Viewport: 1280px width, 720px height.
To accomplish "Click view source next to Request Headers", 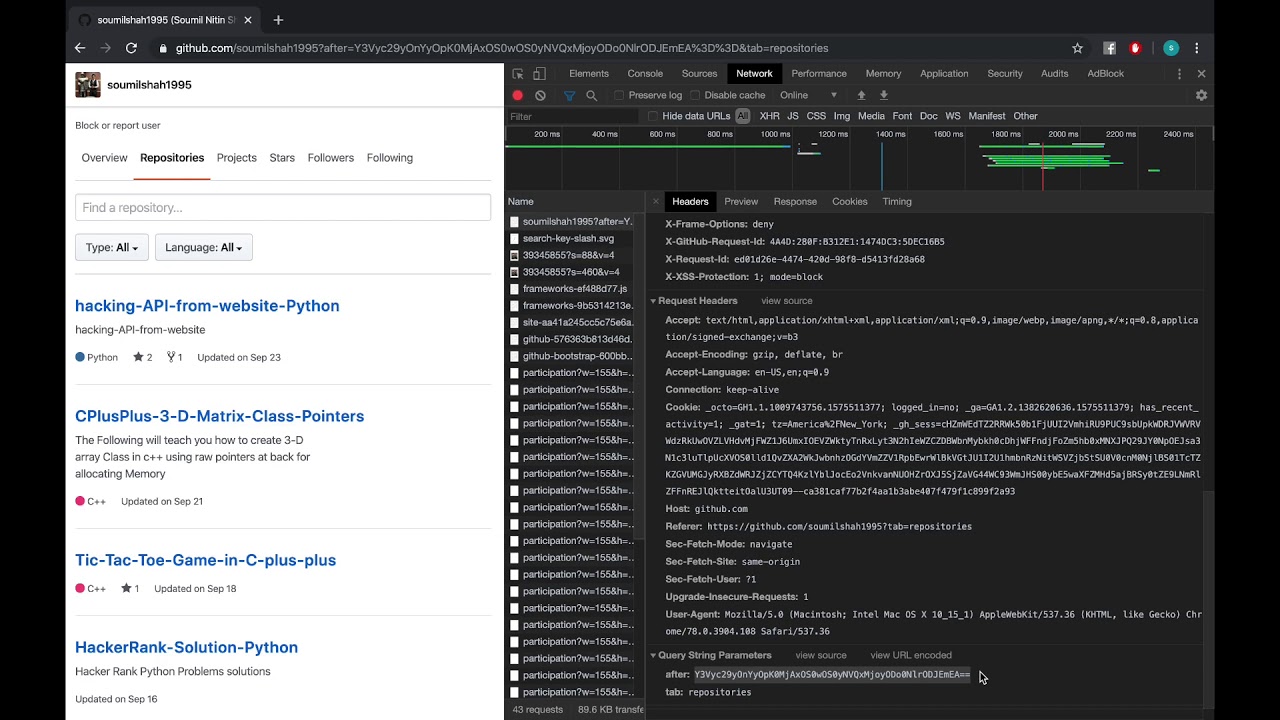I will pyautogui.click(x=787, y=301).
